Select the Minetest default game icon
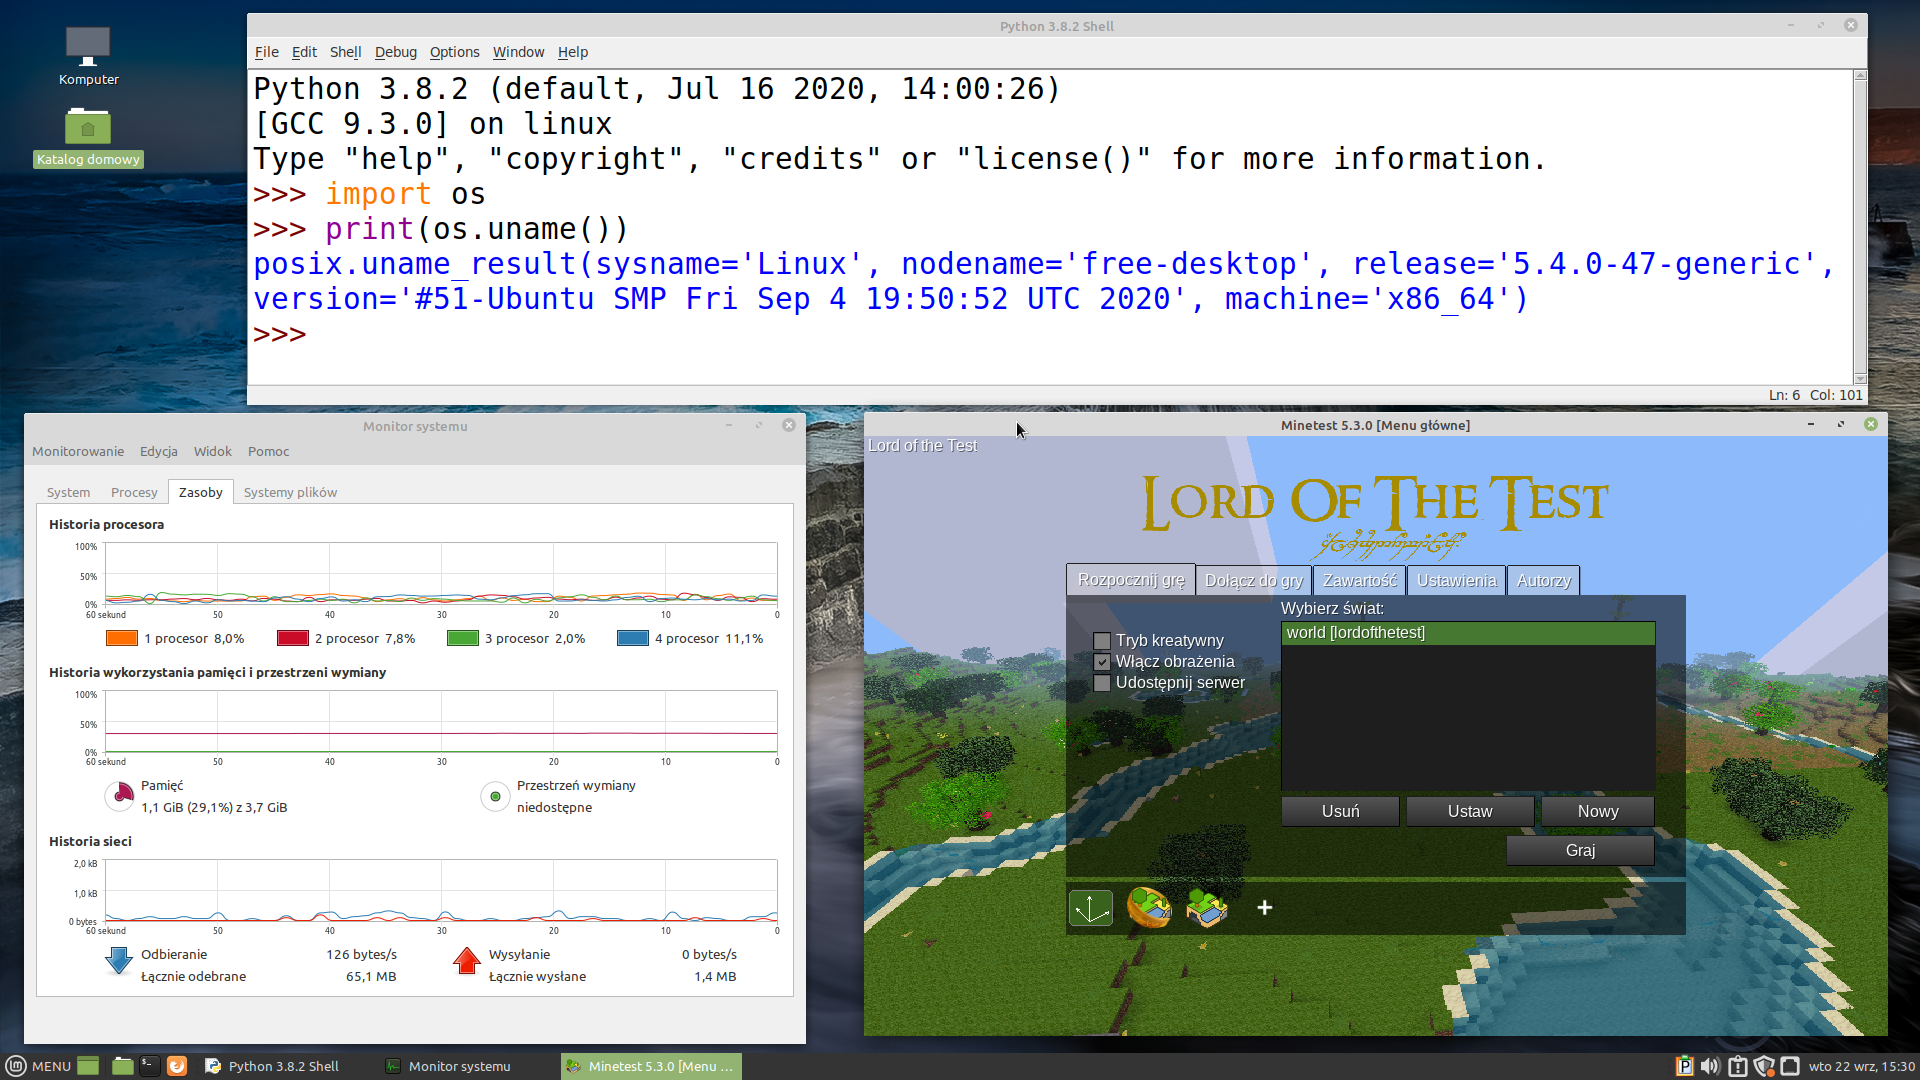The width and height of the screenshot is (1920, 1080). coord(1090,908)
